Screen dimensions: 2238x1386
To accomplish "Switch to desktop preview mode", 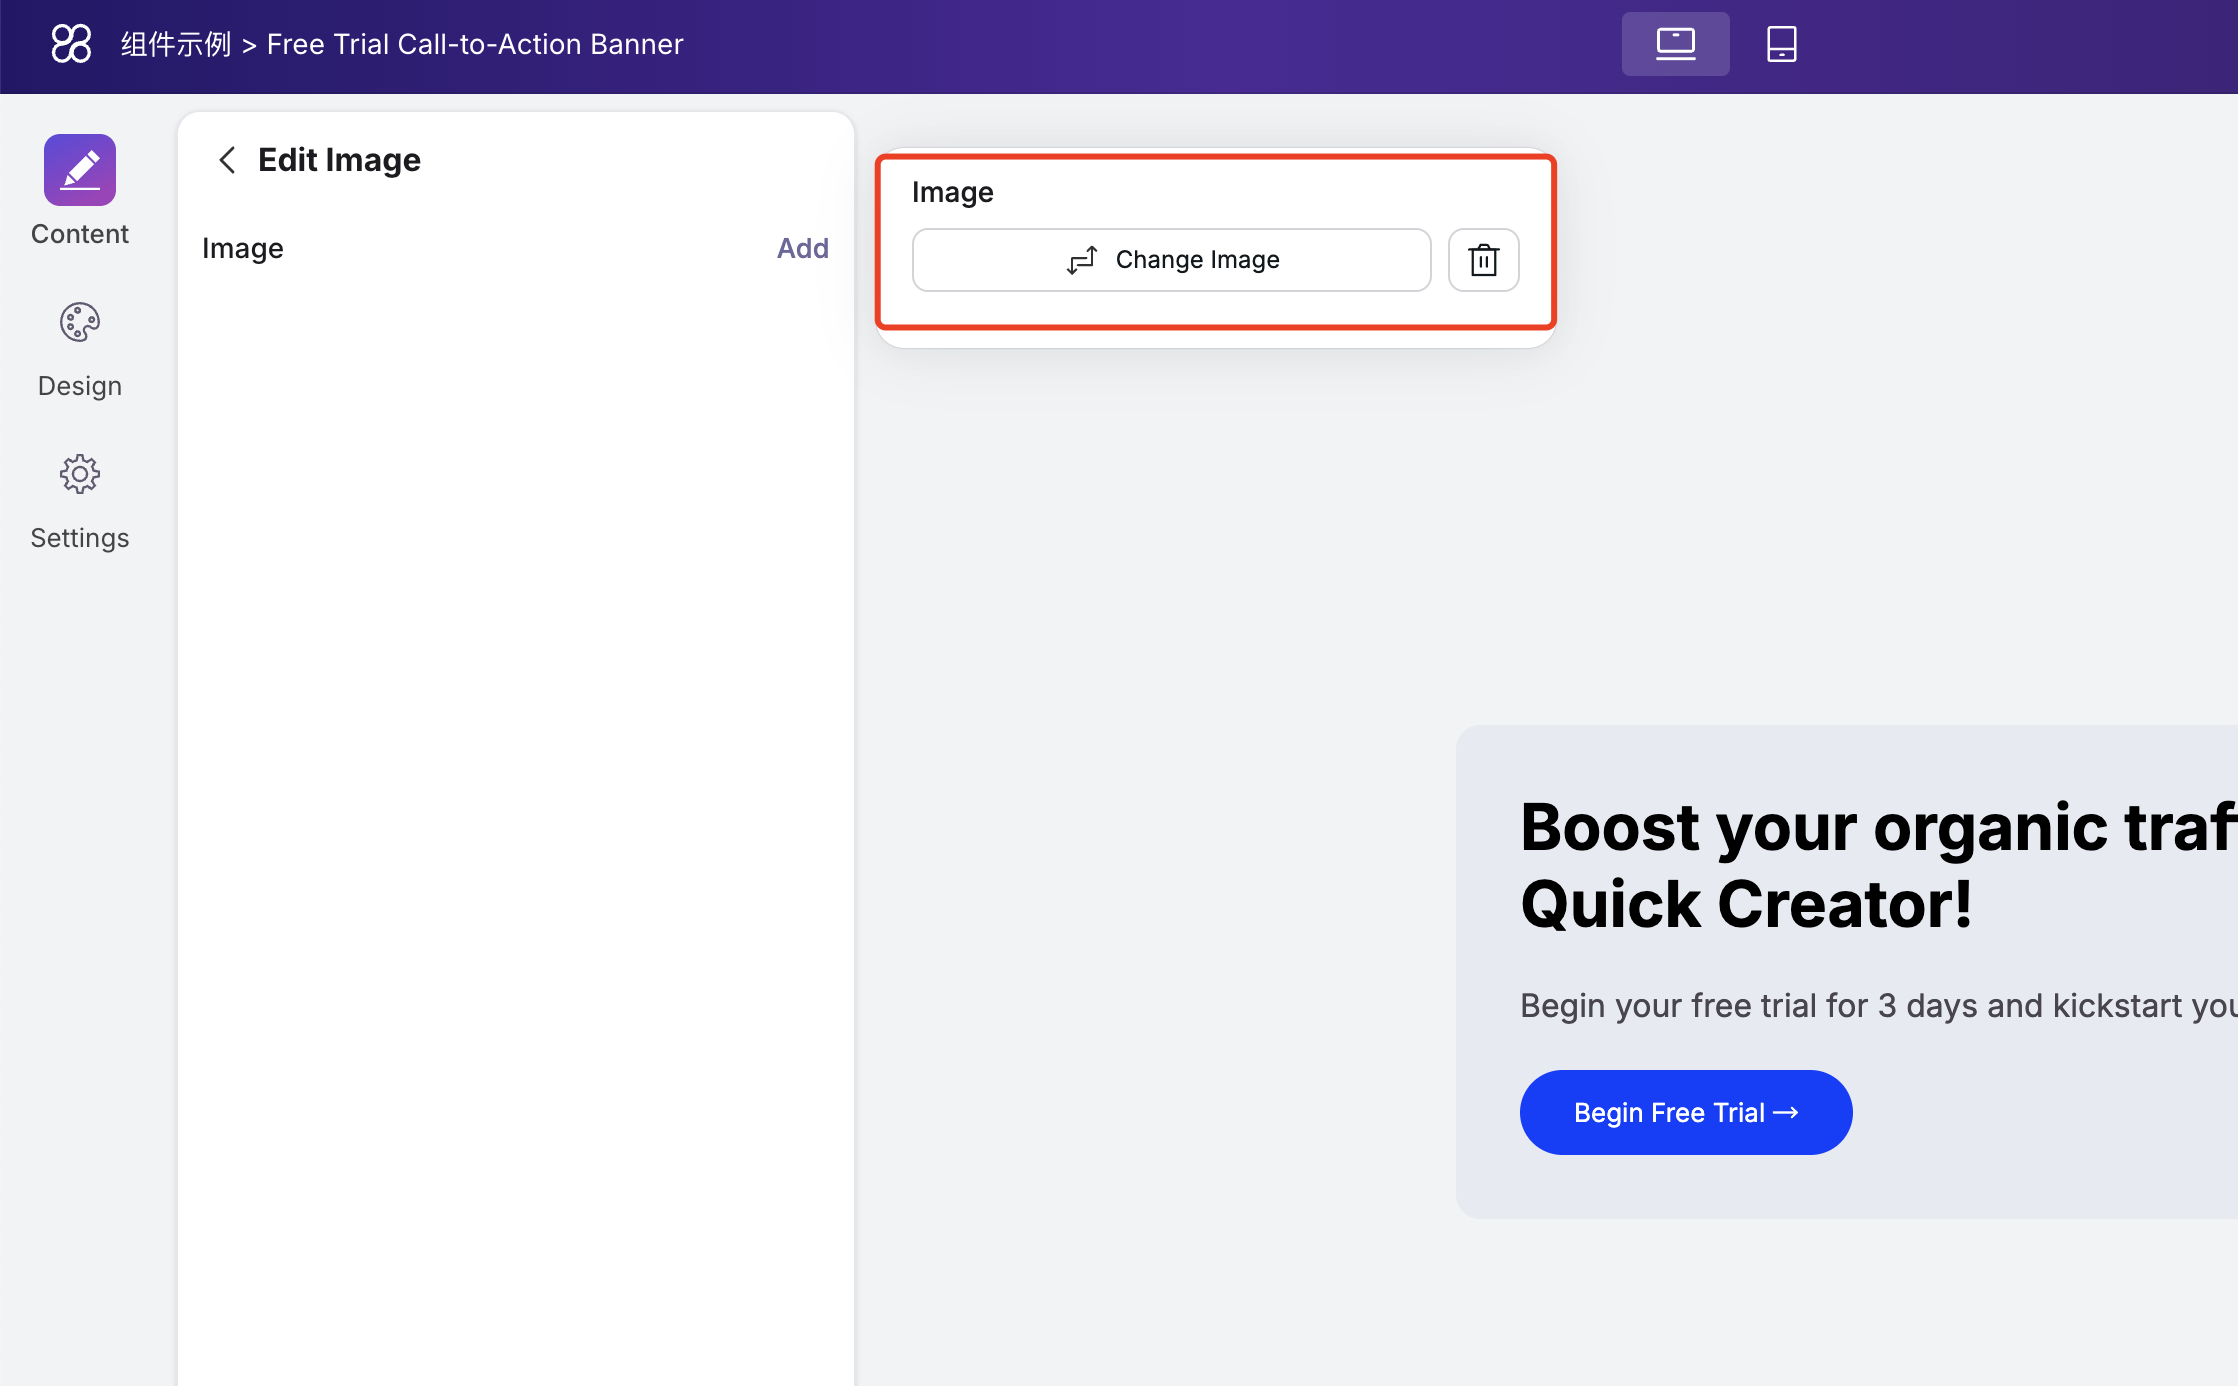I will [x=1675, y=44].
